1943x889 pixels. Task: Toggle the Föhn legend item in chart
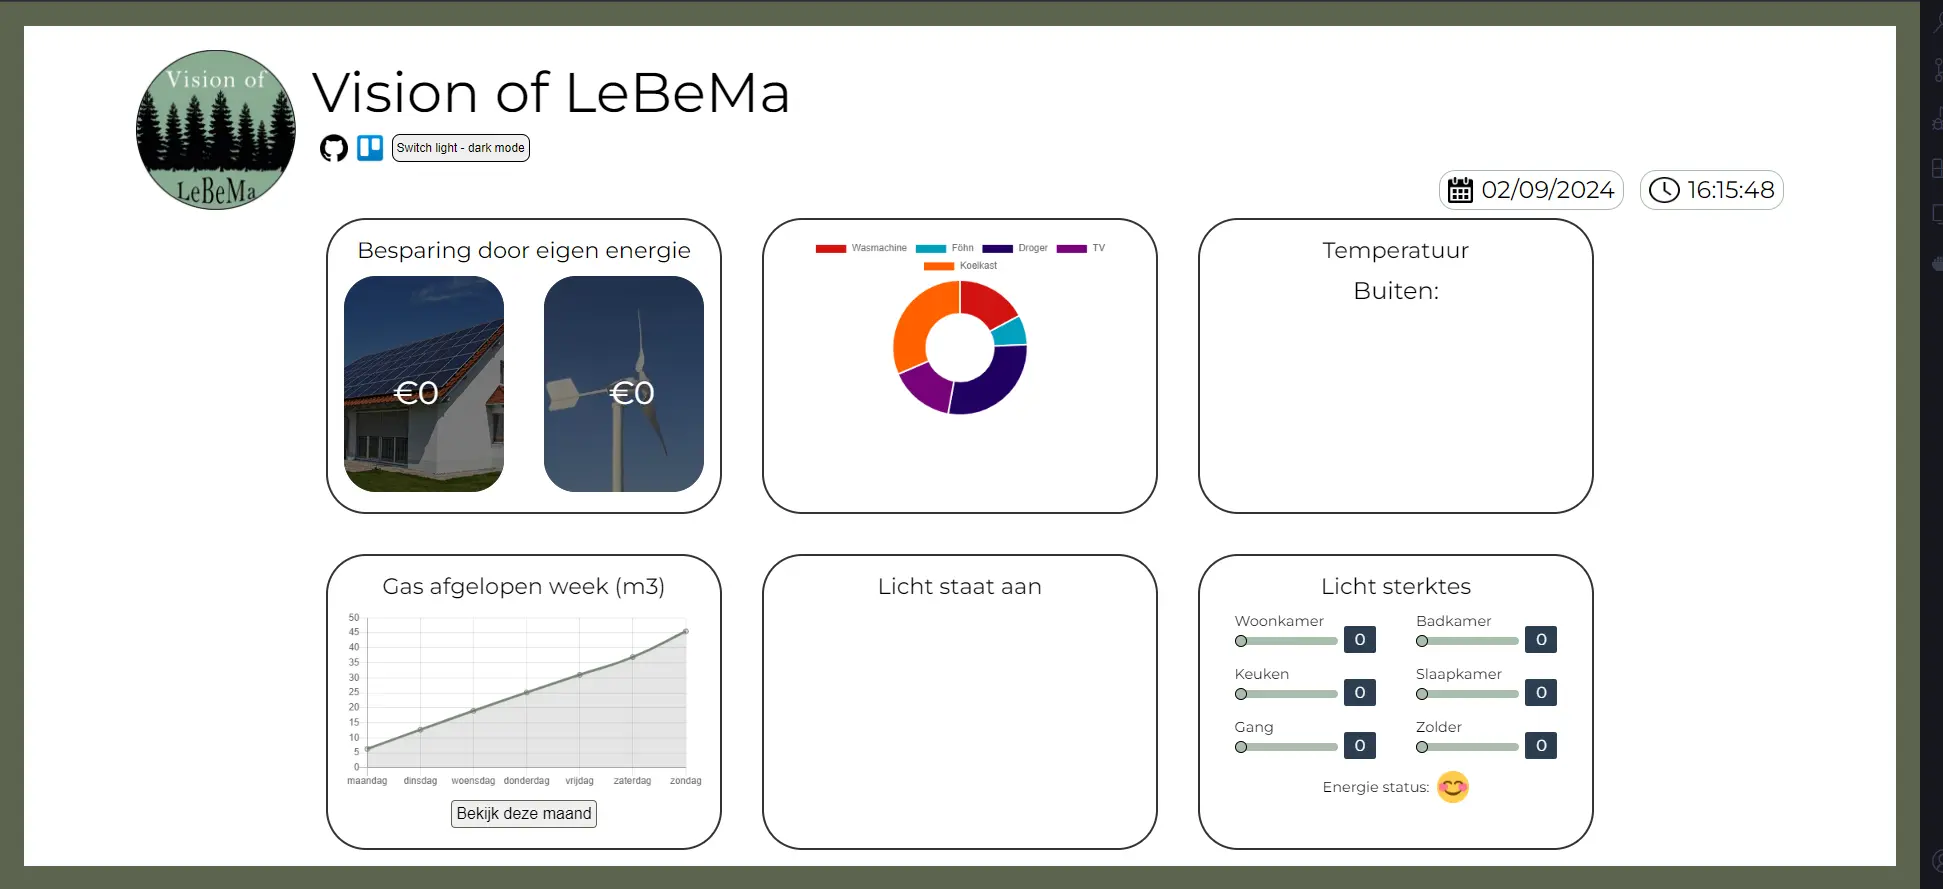[945, 248]
